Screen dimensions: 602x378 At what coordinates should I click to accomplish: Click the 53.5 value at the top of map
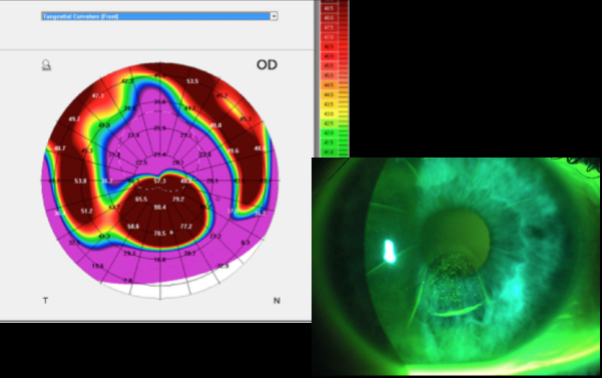click(x=192, y=81)
